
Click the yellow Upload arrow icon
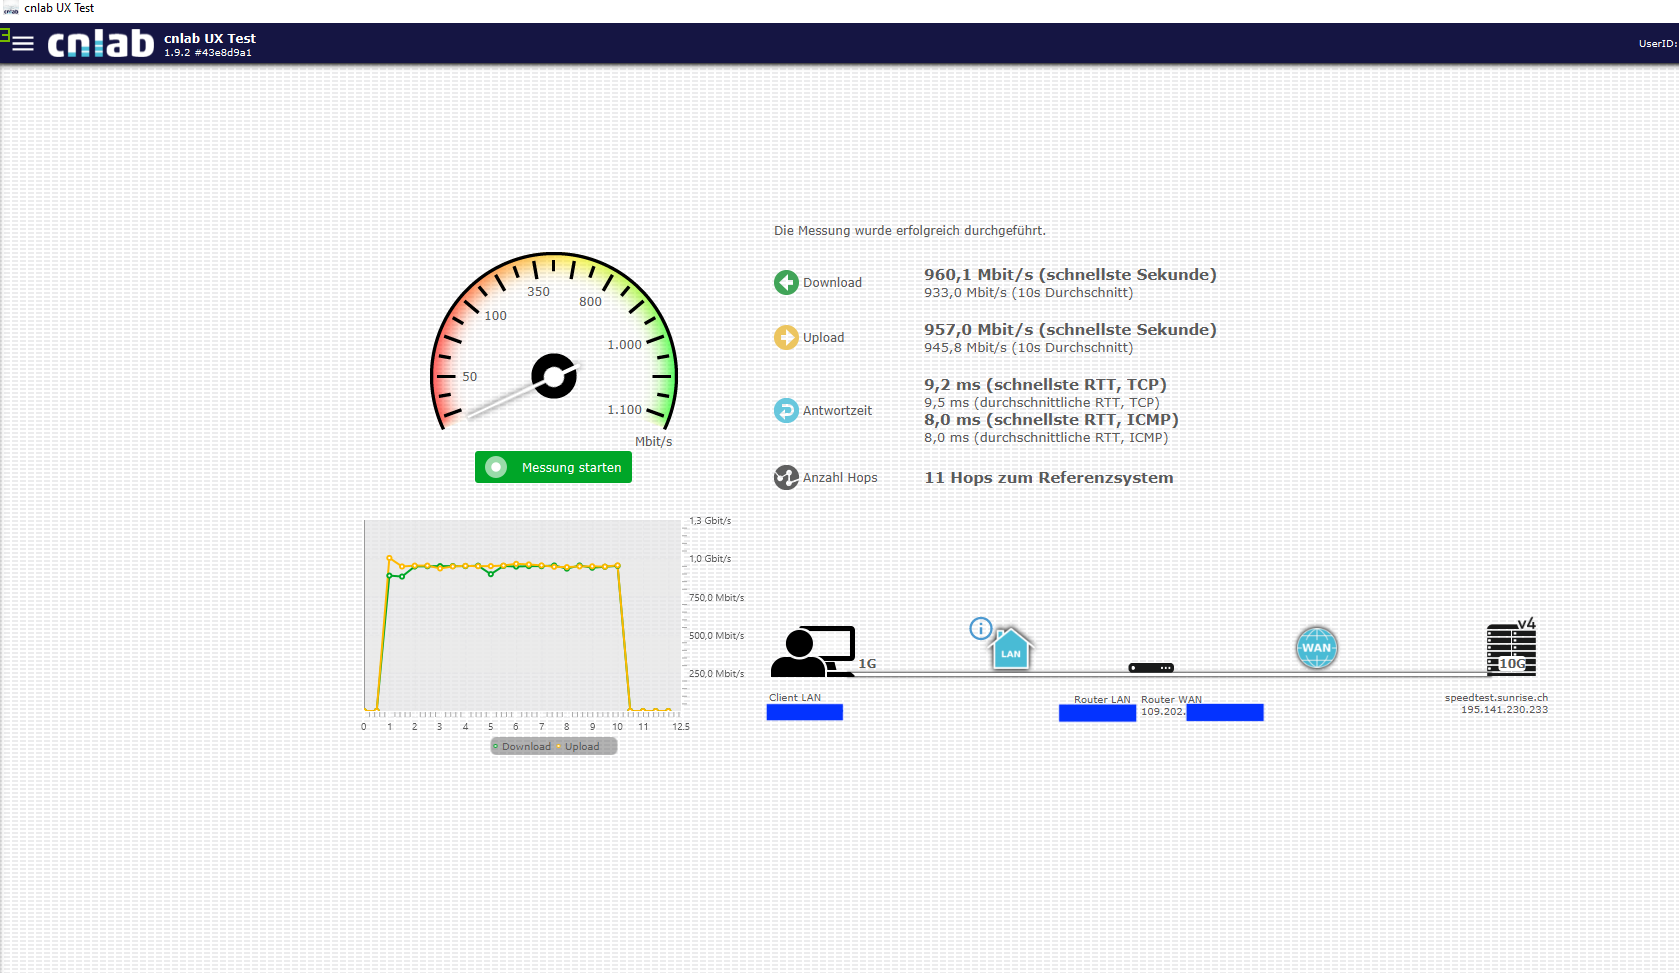pyautogui.click(x=786, y=338)
